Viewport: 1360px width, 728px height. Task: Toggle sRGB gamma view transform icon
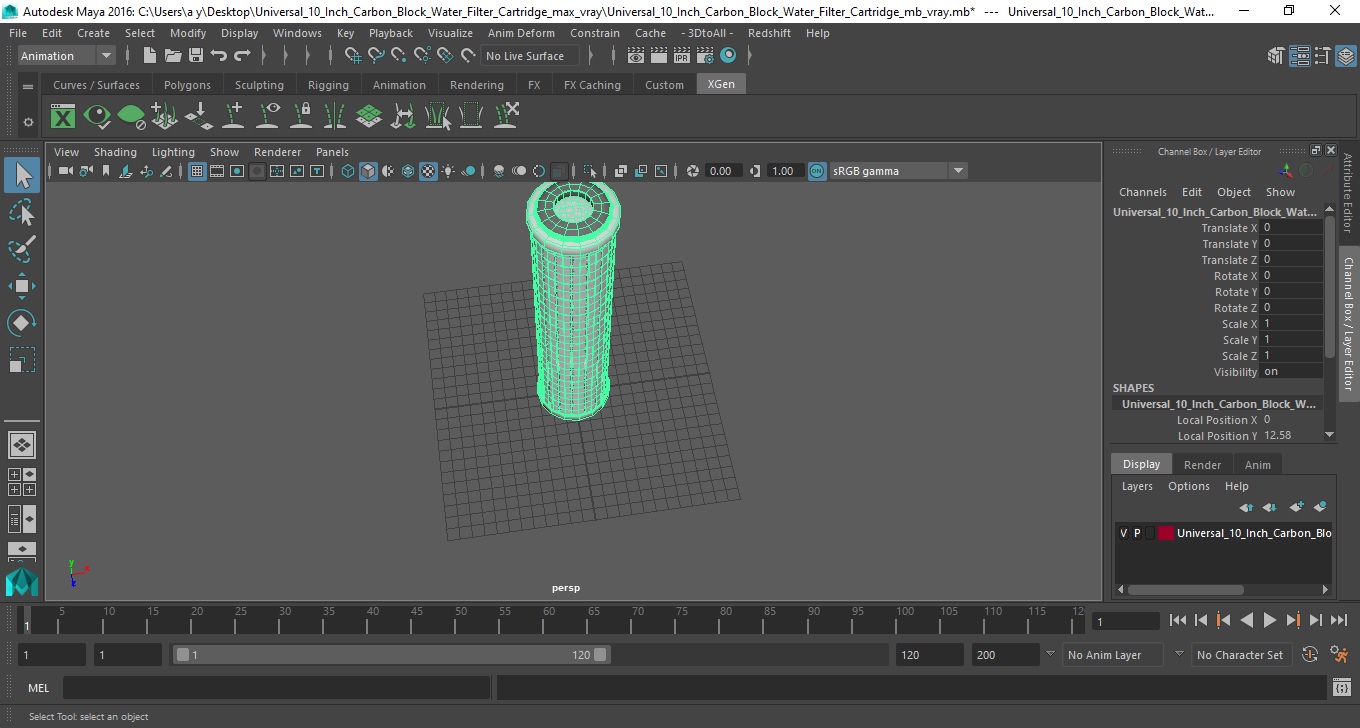click(x=817, y=171)
